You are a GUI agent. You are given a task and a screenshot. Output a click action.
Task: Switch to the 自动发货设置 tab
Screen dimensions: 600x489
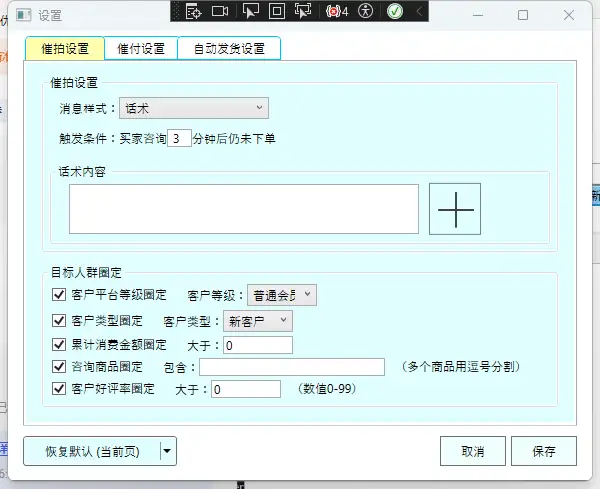point(229,48)
